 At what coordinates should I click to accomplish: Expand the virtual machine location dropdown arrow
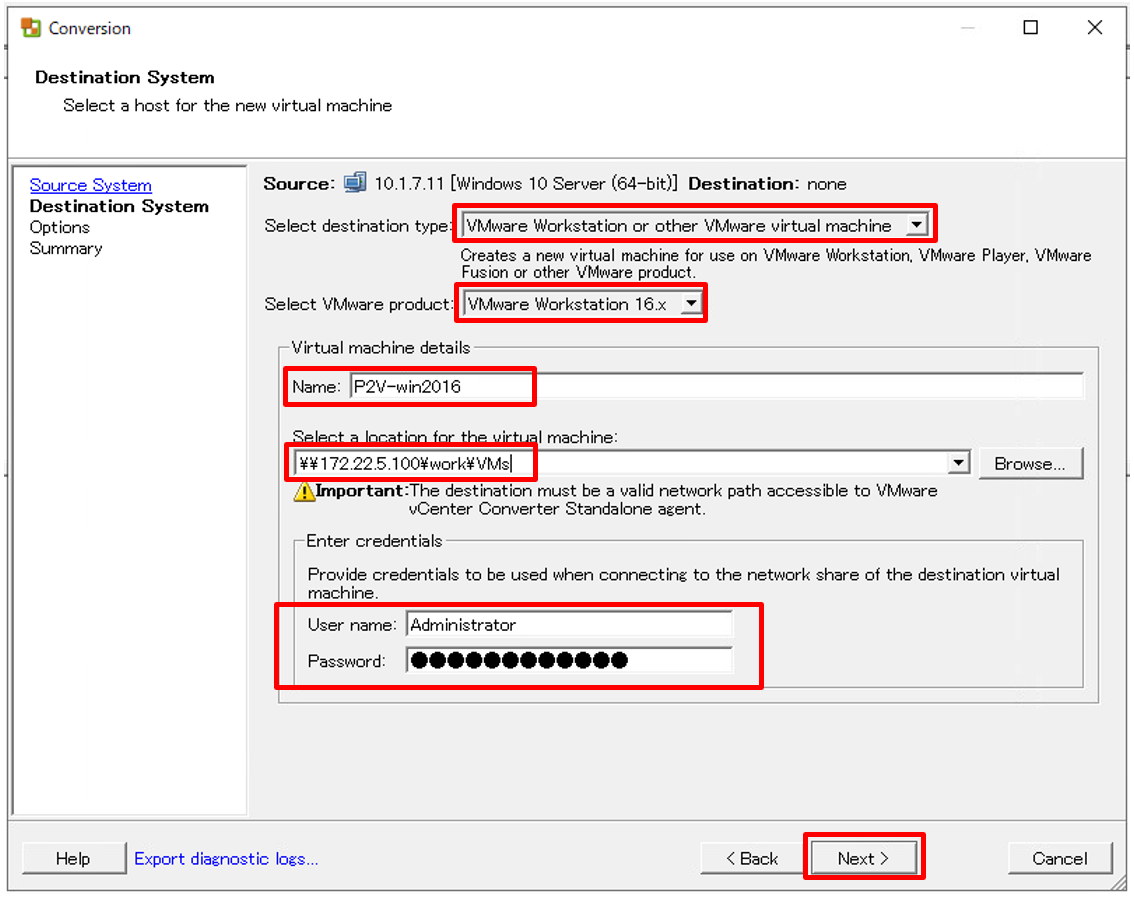pos(958,463)
